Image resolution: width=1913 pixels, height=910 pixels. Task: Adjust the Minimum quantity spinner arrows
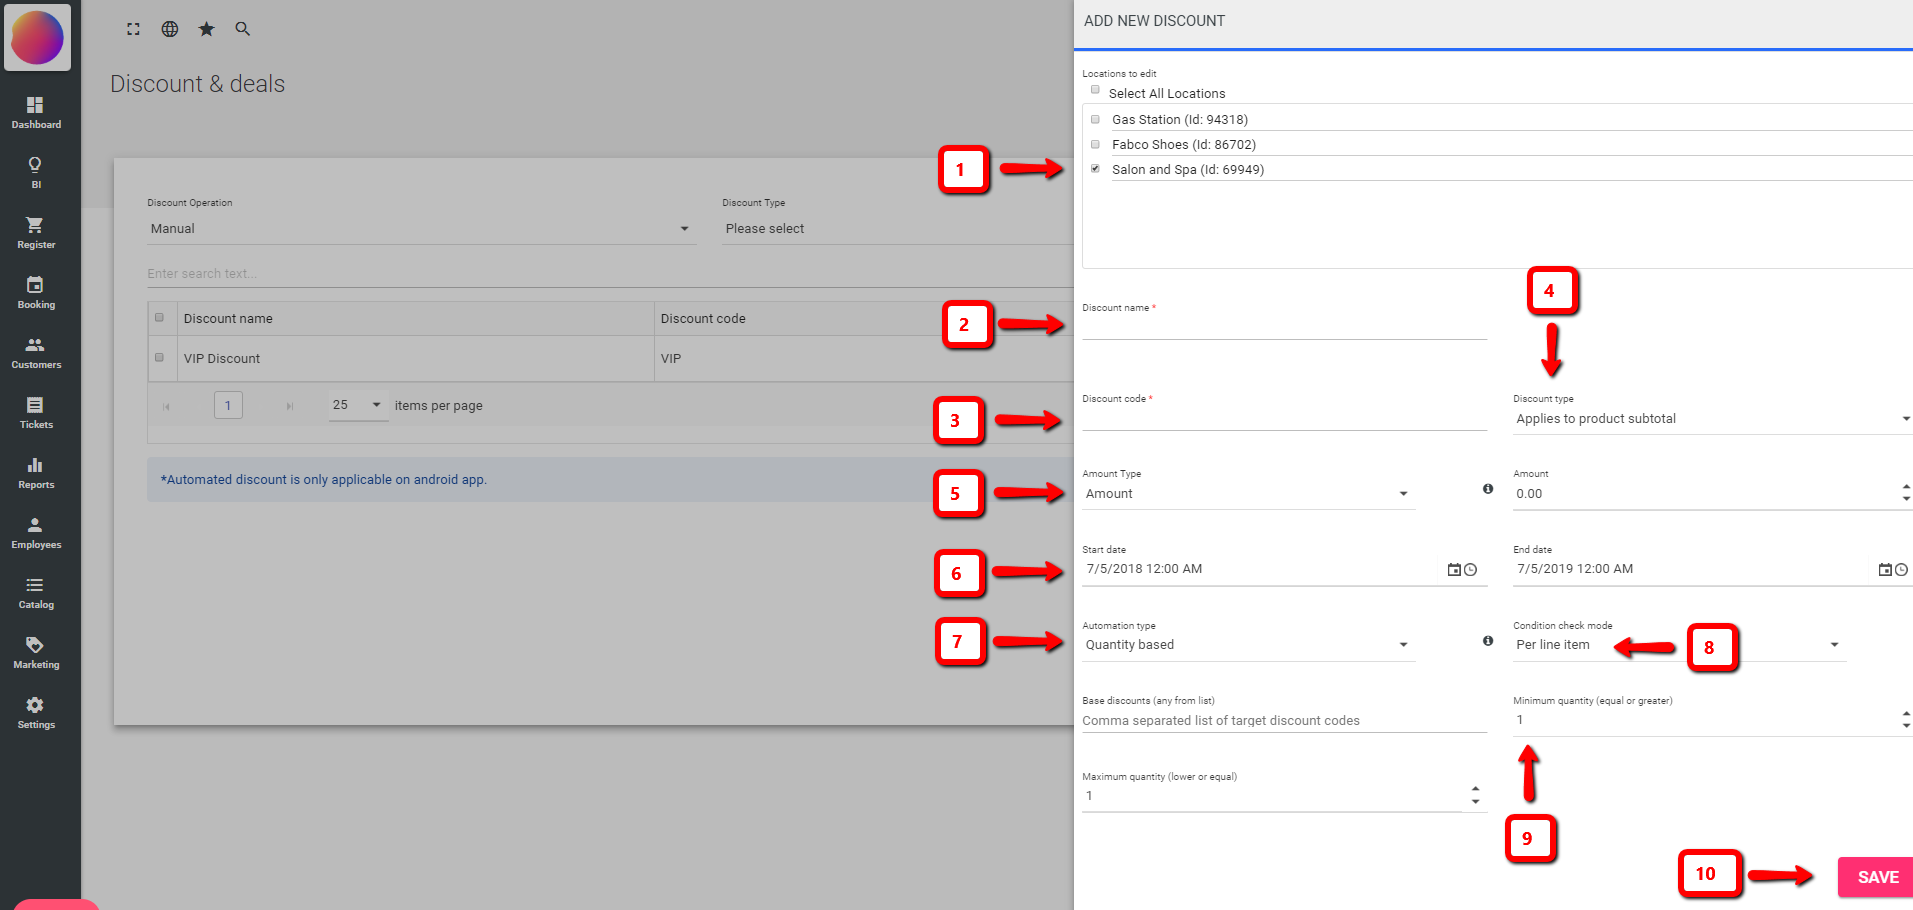click(1906, 719)
